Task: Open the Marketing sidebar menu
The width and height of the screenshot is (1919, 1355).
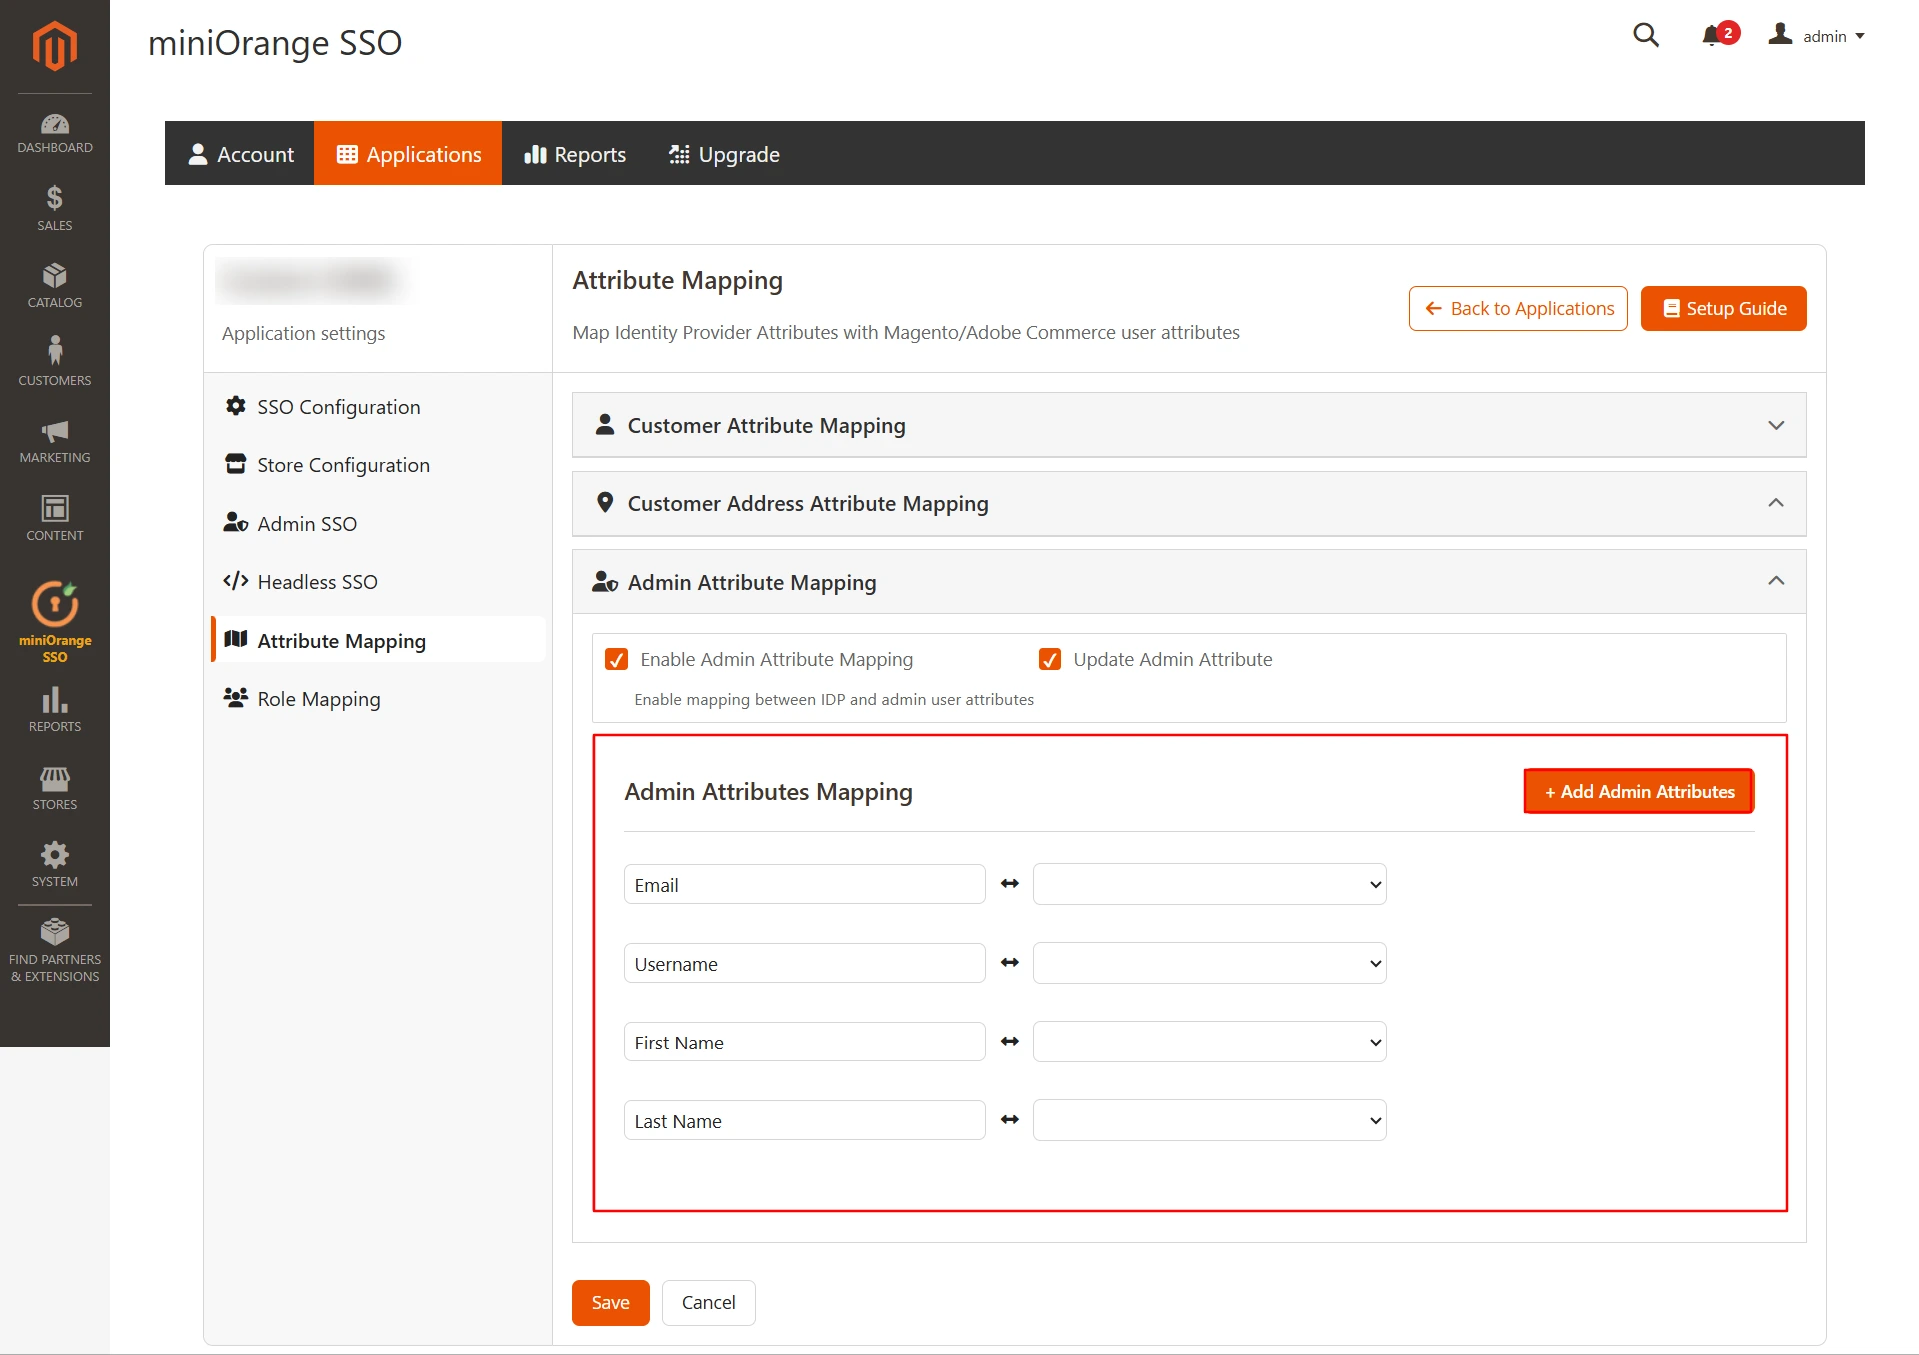Action: click(55, 440)
